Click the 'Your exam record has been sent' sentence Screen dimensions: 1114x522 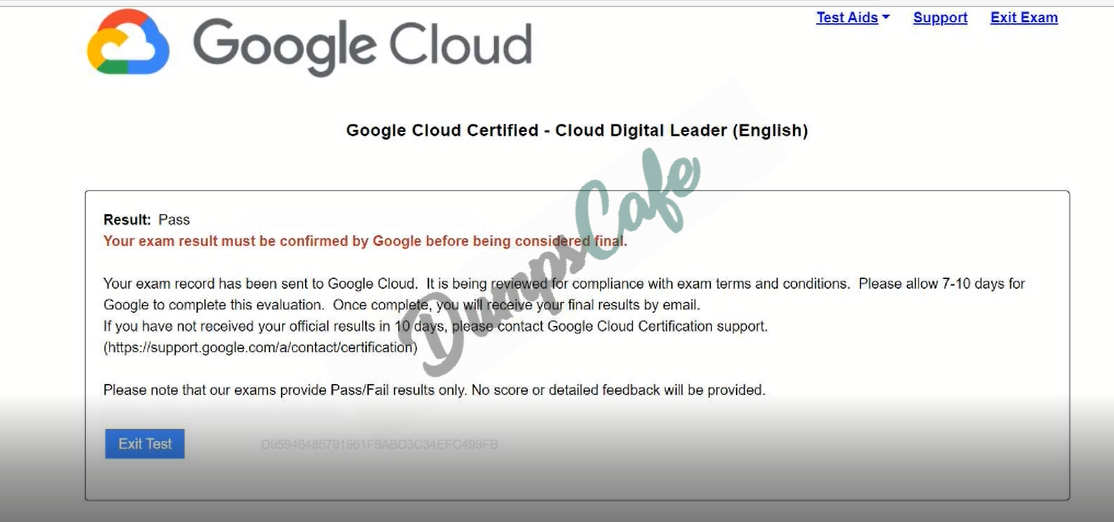point(261,283)
